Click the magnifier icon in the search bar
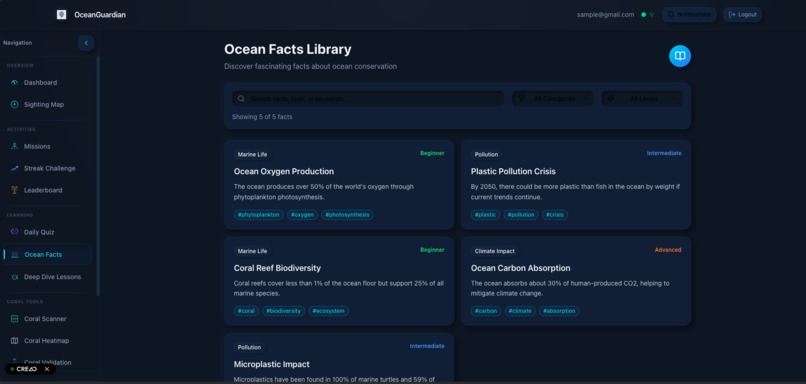806x384 pixels. [x=242, y=99]
